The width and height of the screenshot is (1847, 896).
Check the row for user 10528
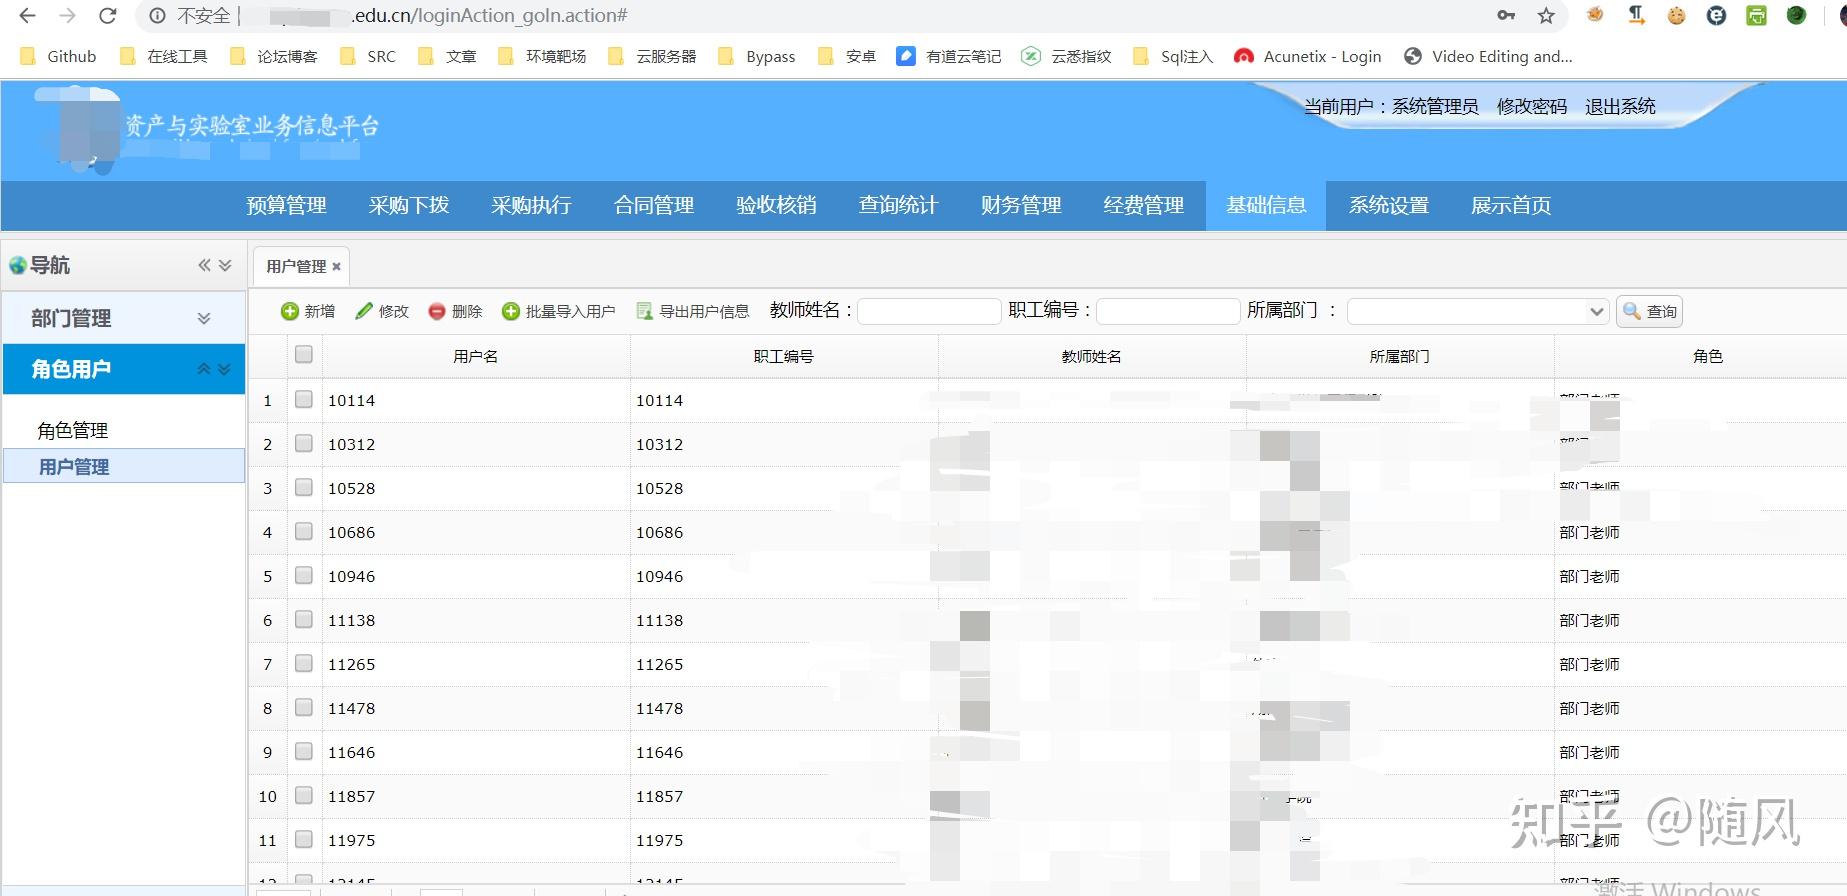[x=304, y=487]
